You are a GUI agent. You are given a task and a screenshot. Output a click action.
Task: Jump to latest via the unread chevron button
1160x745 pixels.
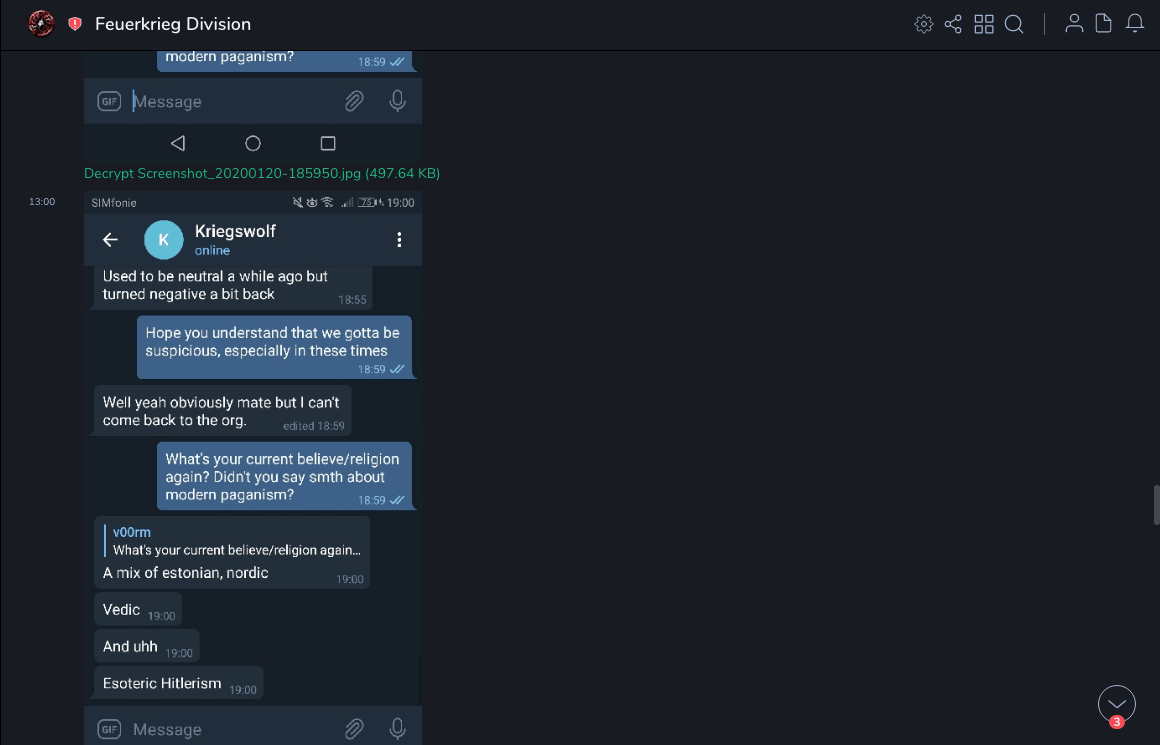pos(1116,704)
